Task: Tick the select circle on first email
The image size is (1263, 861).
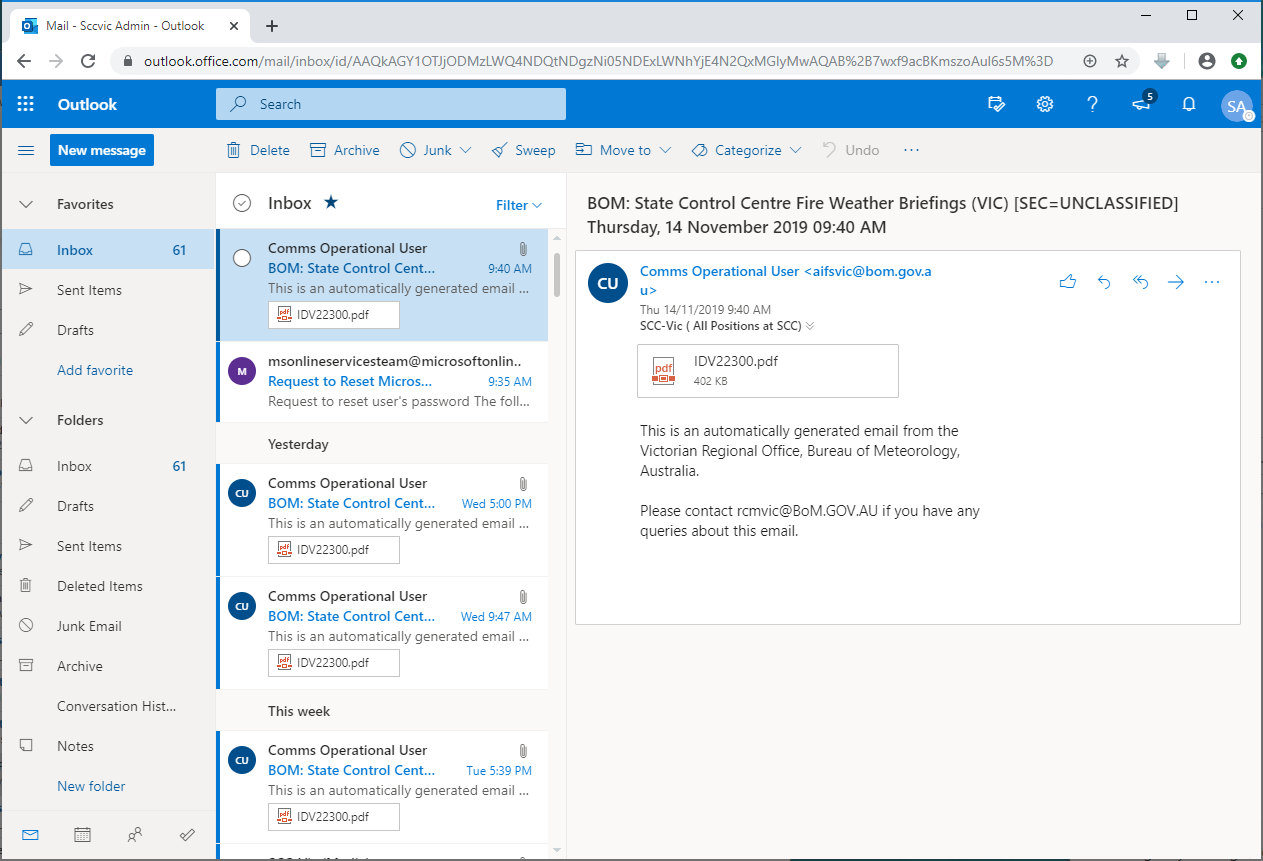Action: point(242,258)
